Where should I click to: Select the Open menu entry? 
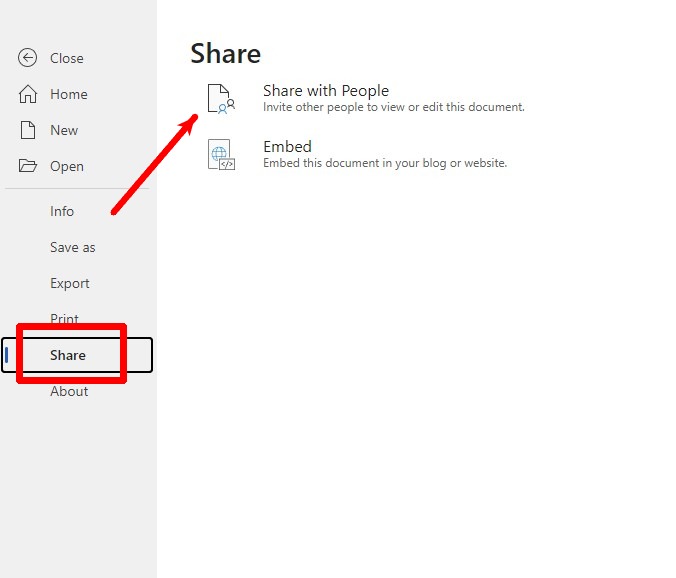pos(67,166)
